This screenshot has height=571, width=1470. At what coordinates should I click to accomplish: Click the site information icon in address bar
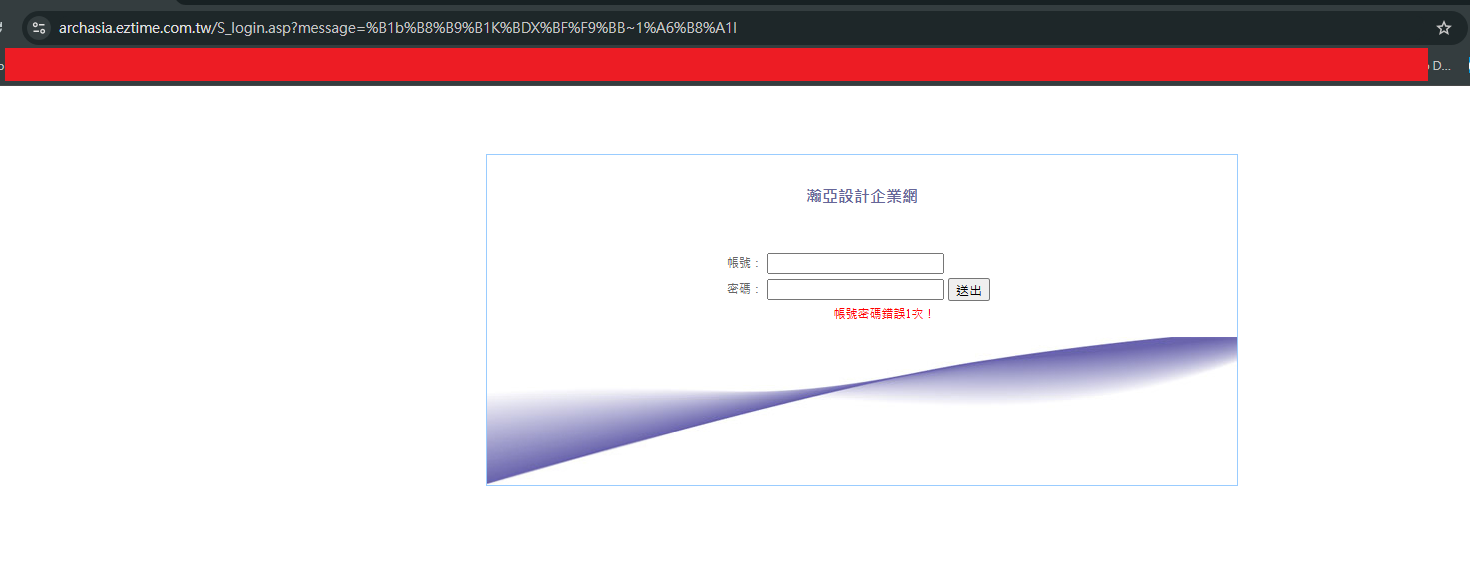click(40, 28)
